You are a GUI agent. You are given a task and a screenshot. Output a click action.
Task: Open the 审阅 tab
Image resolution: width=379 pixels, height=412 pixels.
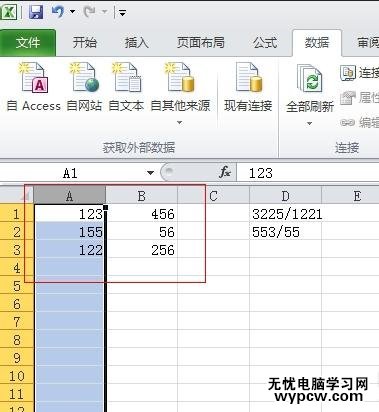pos(367,43)
